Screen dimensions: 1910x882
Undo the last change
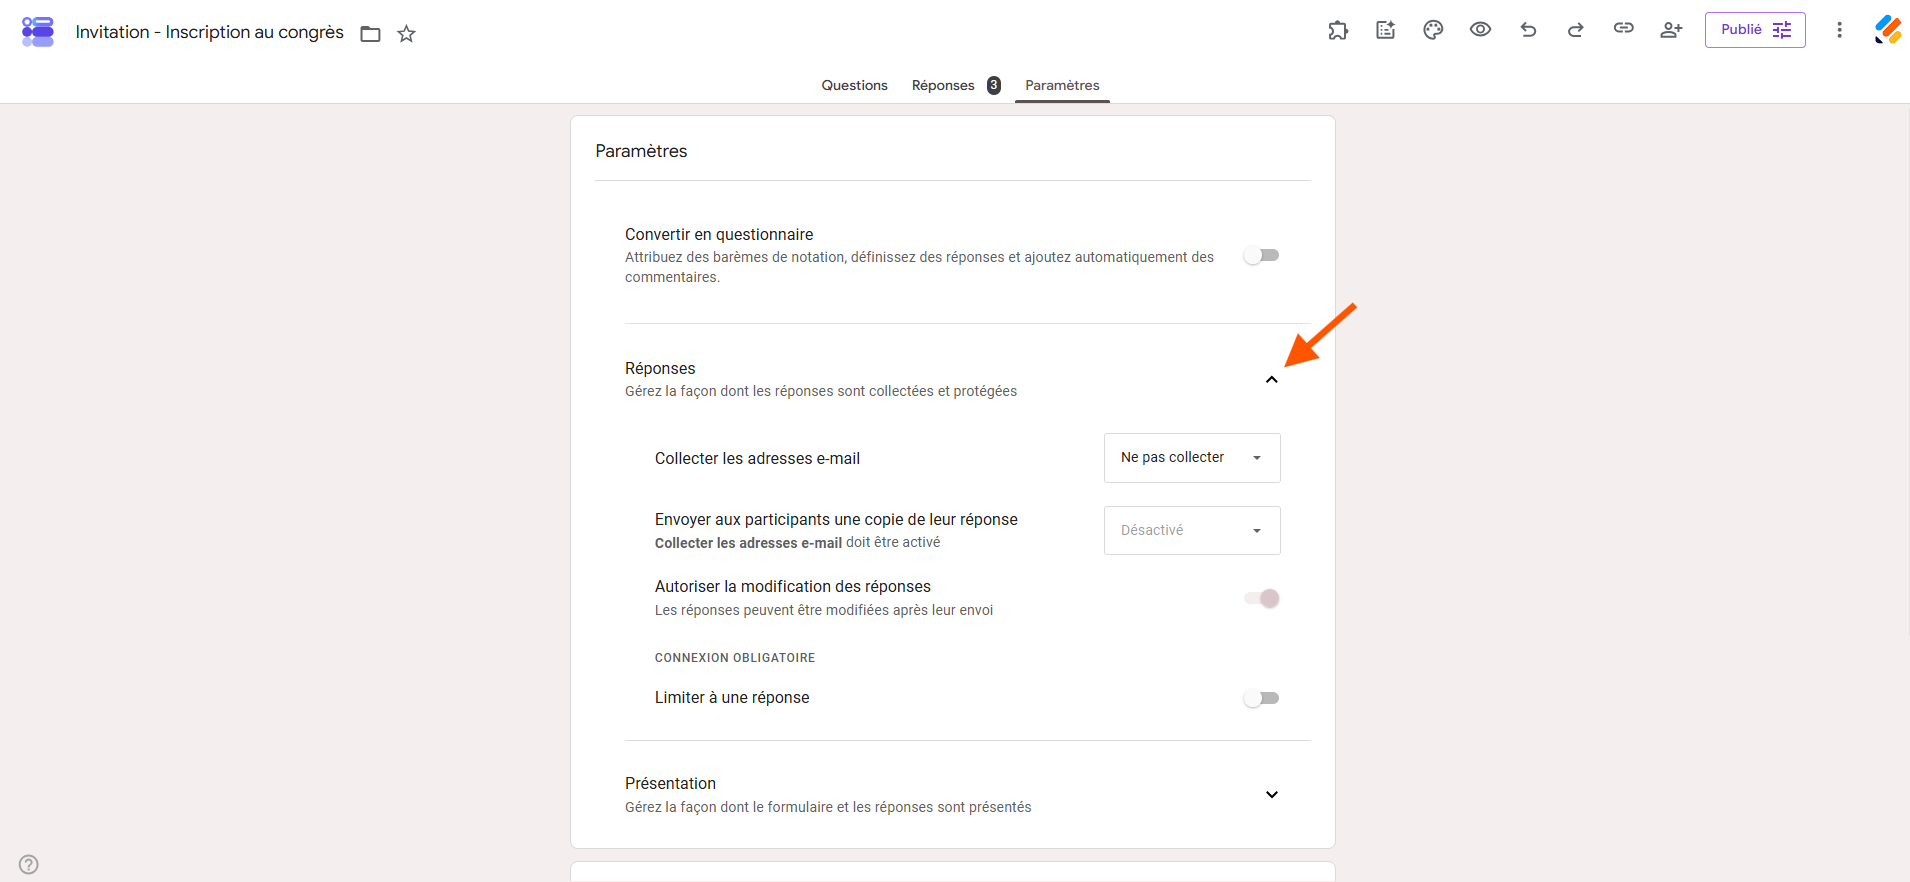point(1528,30)
